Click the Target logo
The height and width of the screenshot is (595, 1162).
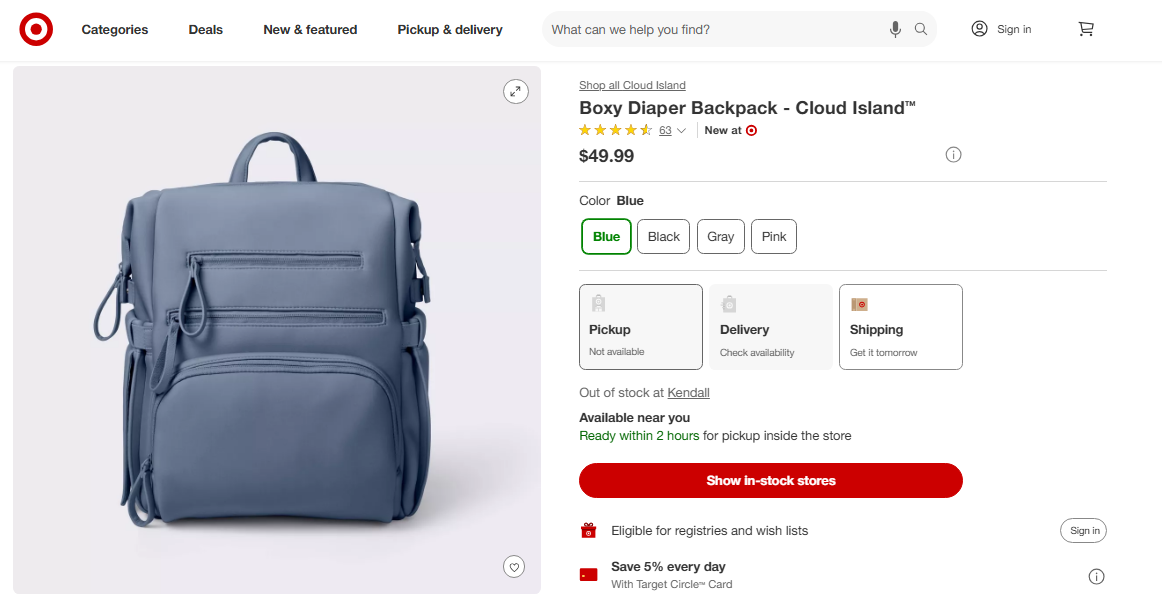click(36, 29)
